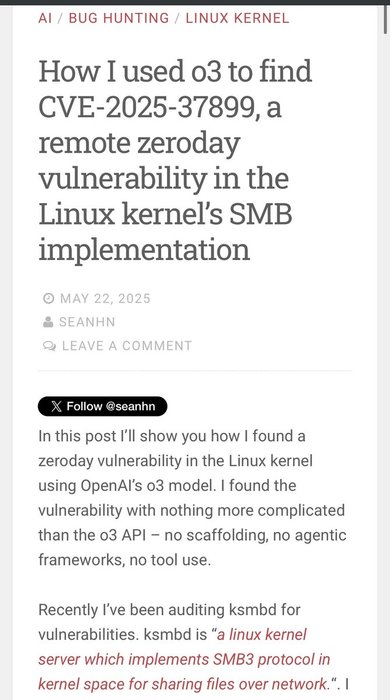The width and height of the screenshot is (390, 700).
Task: Click the X logo in Follow button
Action: click(x=56, y=406)
